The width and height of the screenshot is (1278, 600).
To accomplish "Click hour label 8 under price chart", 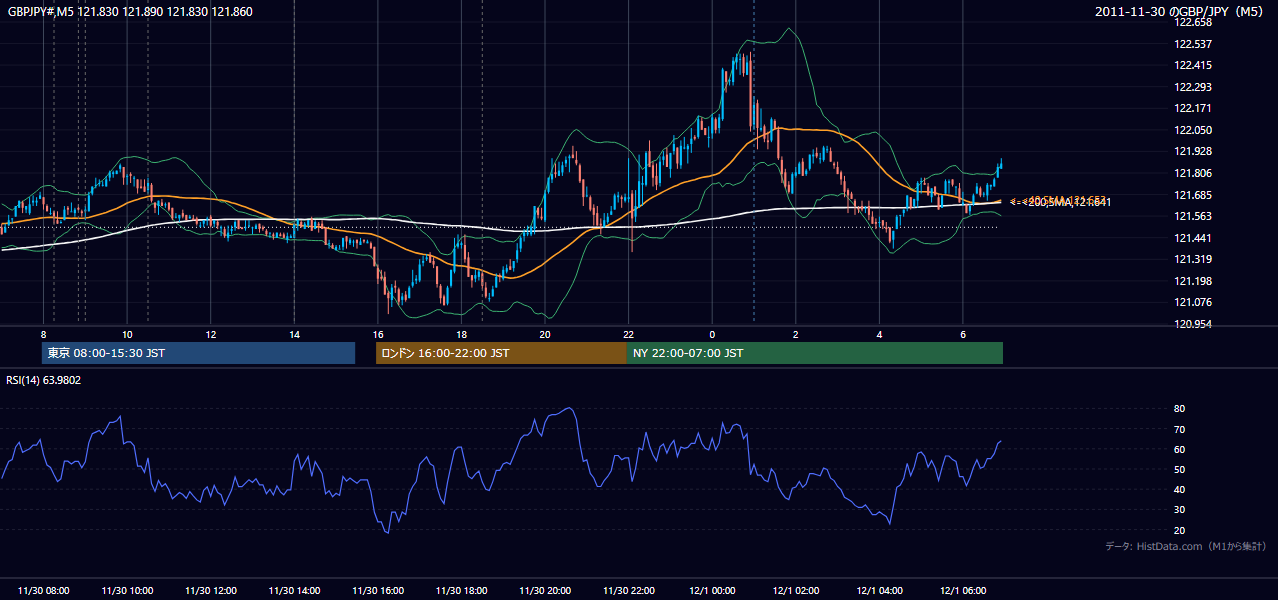I will pos(44,334).
